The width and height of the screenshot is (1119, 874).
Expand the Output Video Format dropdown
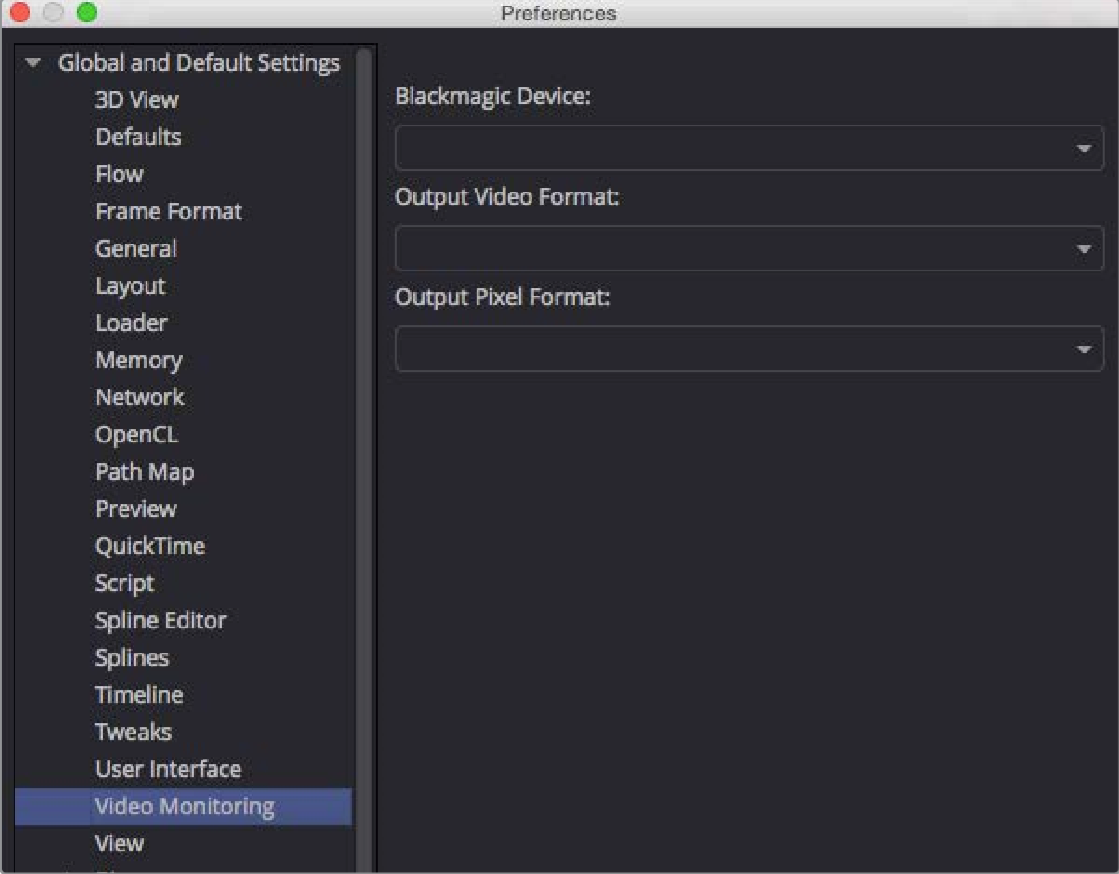(749, 248)
